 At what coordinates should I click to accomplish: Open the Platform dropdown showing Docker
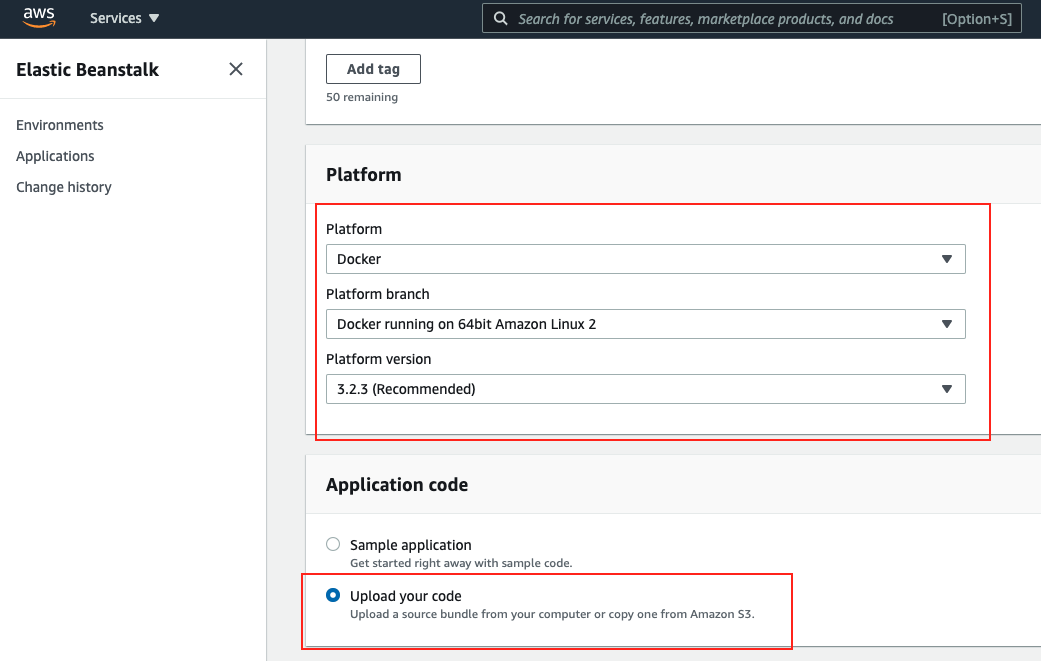click(x=645, y=259)
